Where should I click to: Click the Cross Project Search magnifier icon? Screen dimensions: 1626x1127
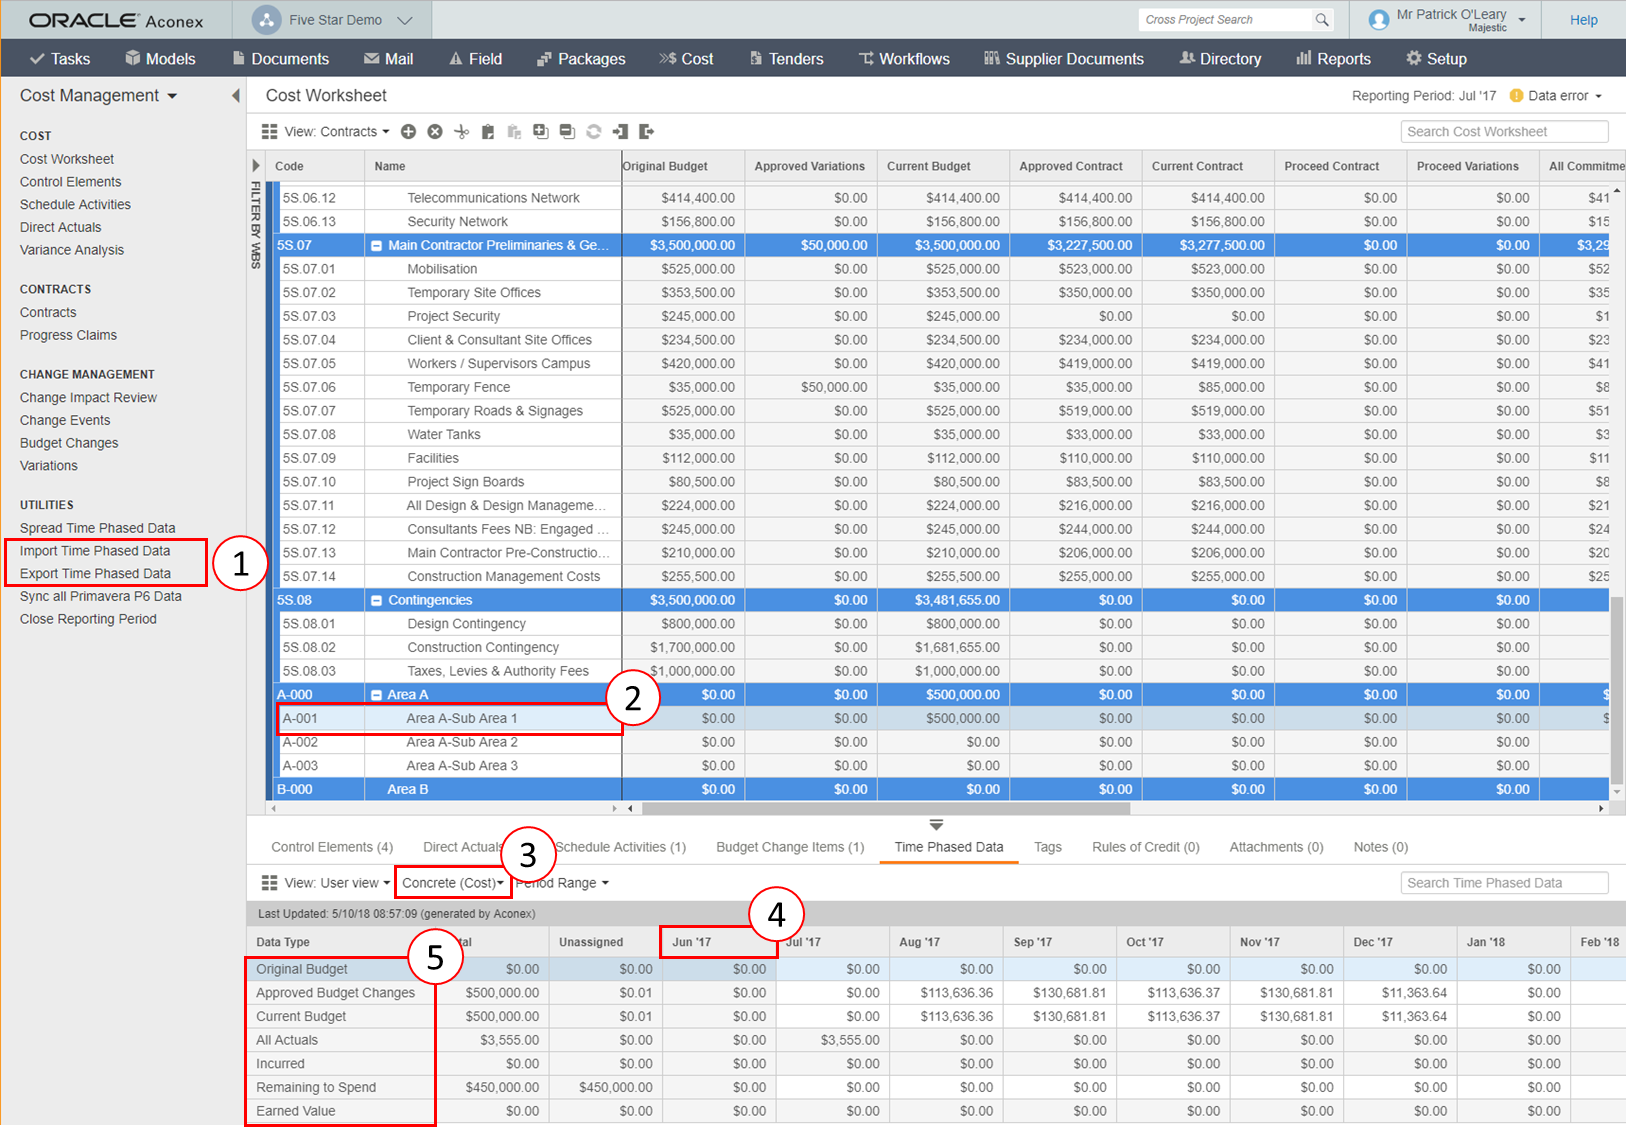(x=1322, y=20)
